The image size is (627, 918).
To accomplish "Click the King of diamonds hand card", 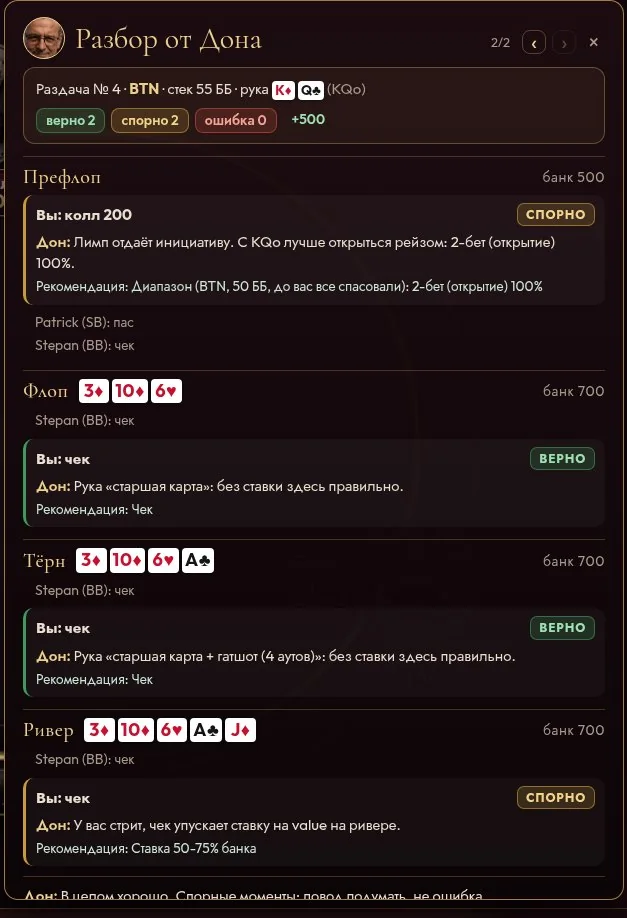I will coord(283,90).
